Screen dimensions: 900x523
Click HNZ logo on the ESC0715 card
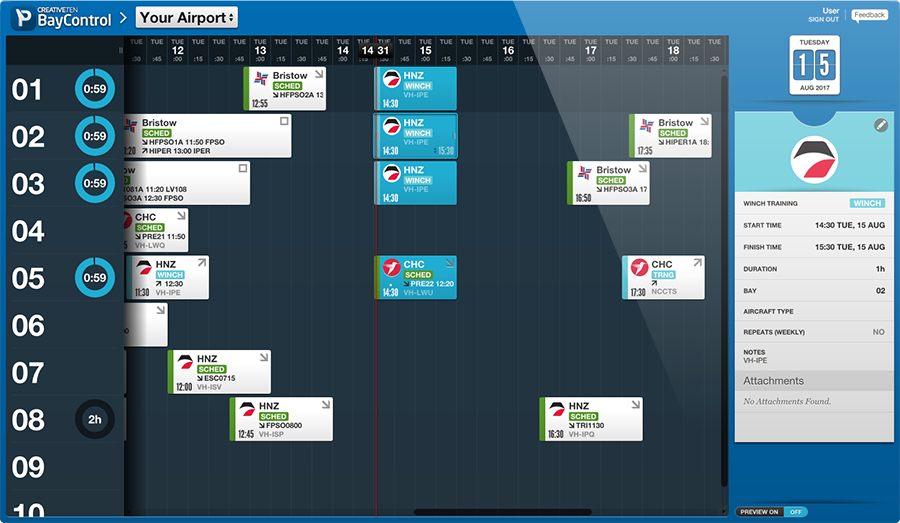[185, 362]
